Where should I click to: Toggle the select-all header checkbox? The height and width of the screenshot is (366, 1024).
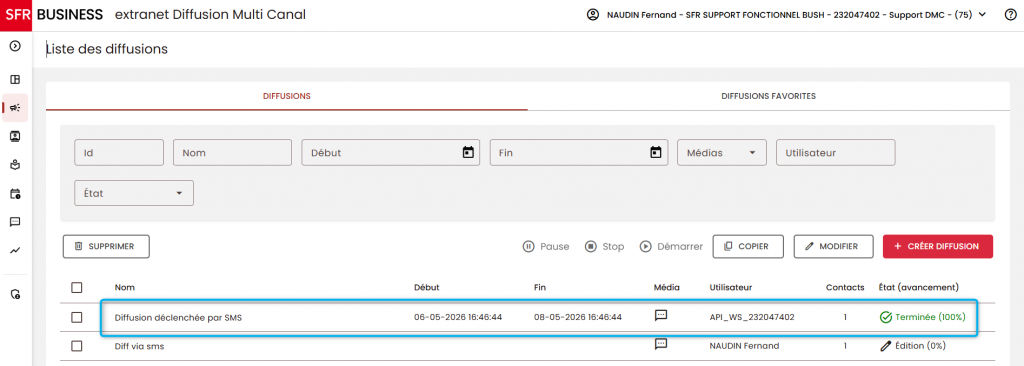(76, 287)
